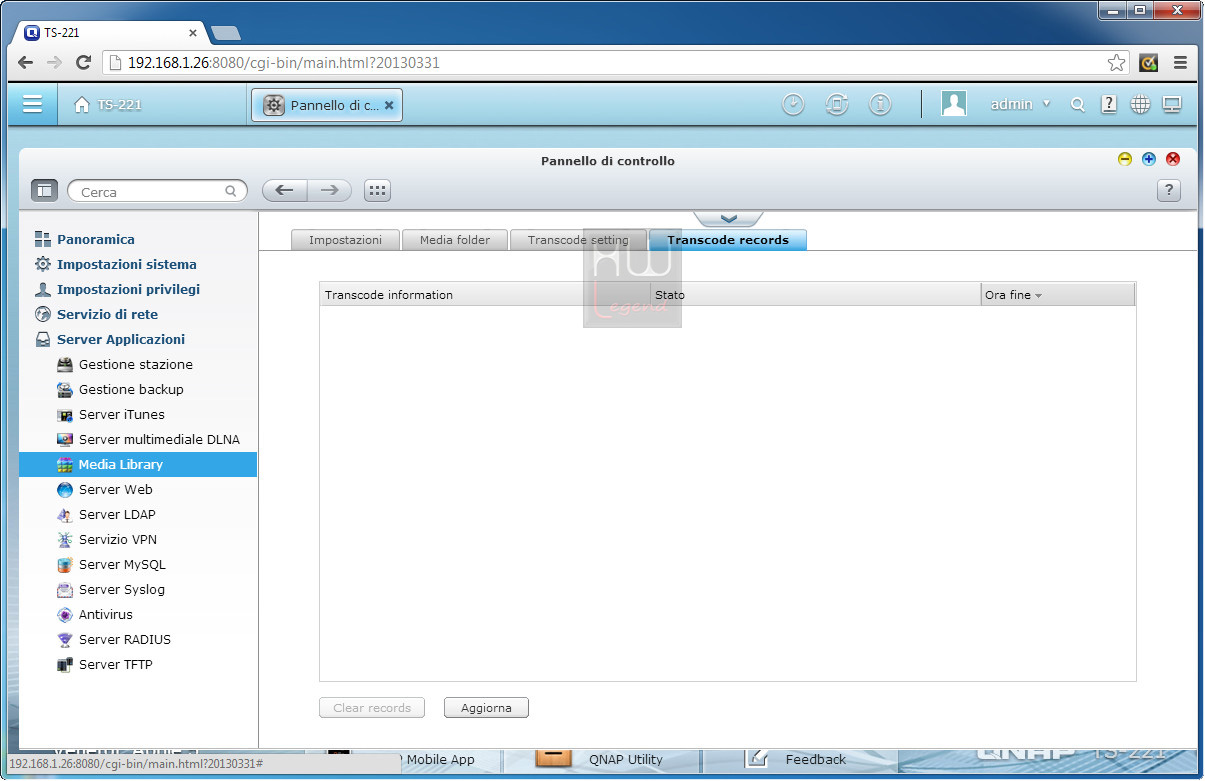1205x781 pixels.
Task: Close the Pannello di controllo taskbar tab
Action: click(x=389, y=105)
